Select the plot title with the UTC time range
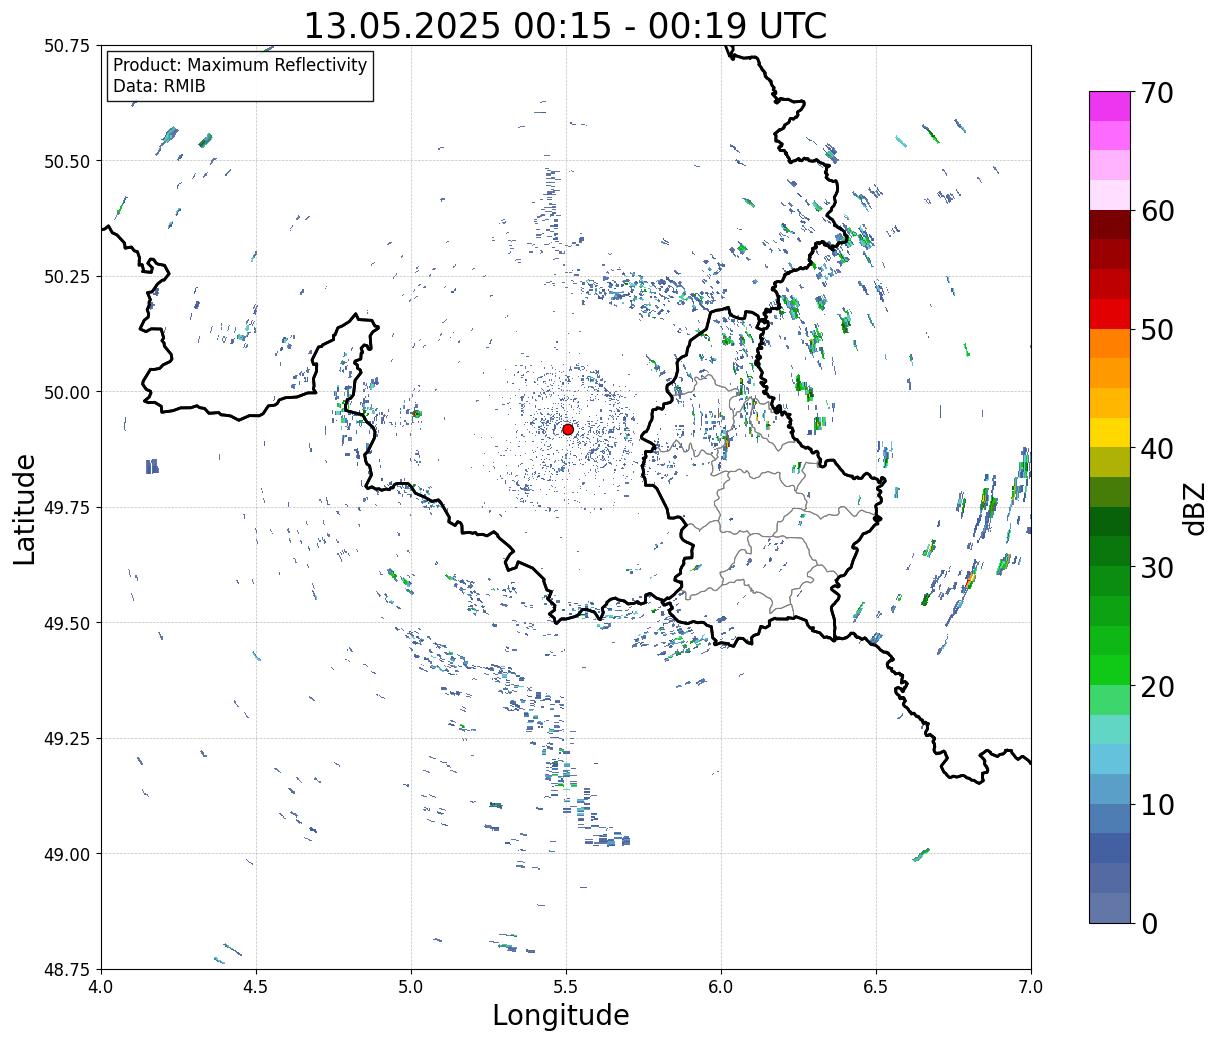Viewport: 1219px width, 1040px height. pos(565,25)
